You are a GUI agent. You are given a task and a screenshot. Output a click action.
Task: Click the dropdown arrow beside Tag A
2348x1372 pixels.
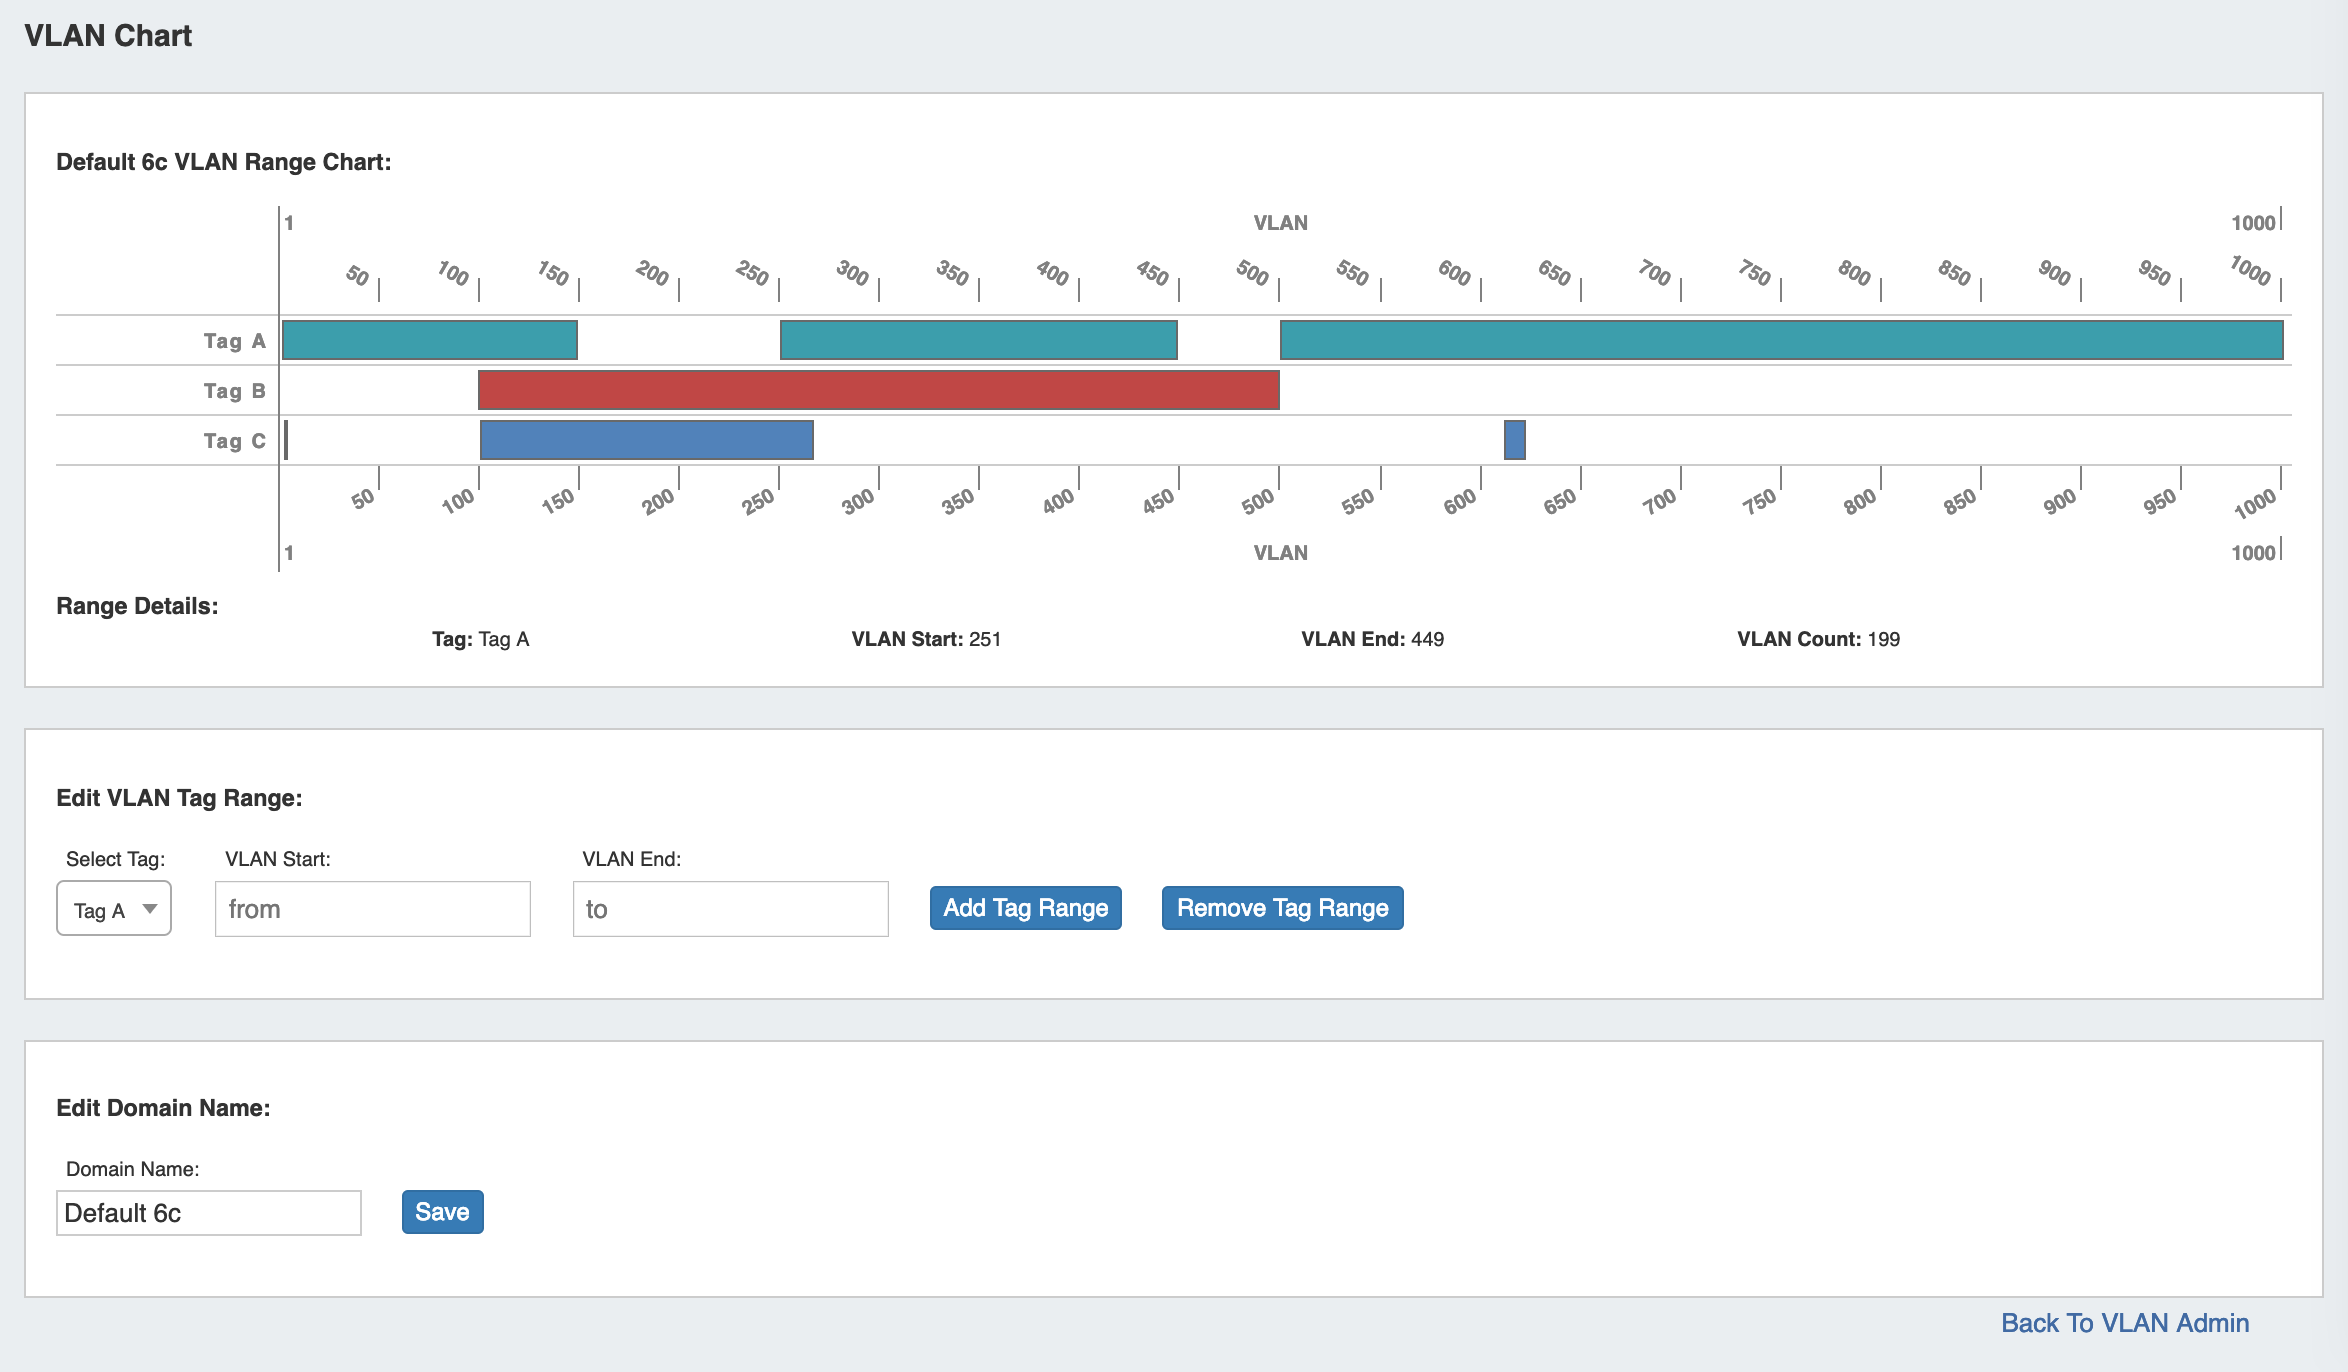150,908
